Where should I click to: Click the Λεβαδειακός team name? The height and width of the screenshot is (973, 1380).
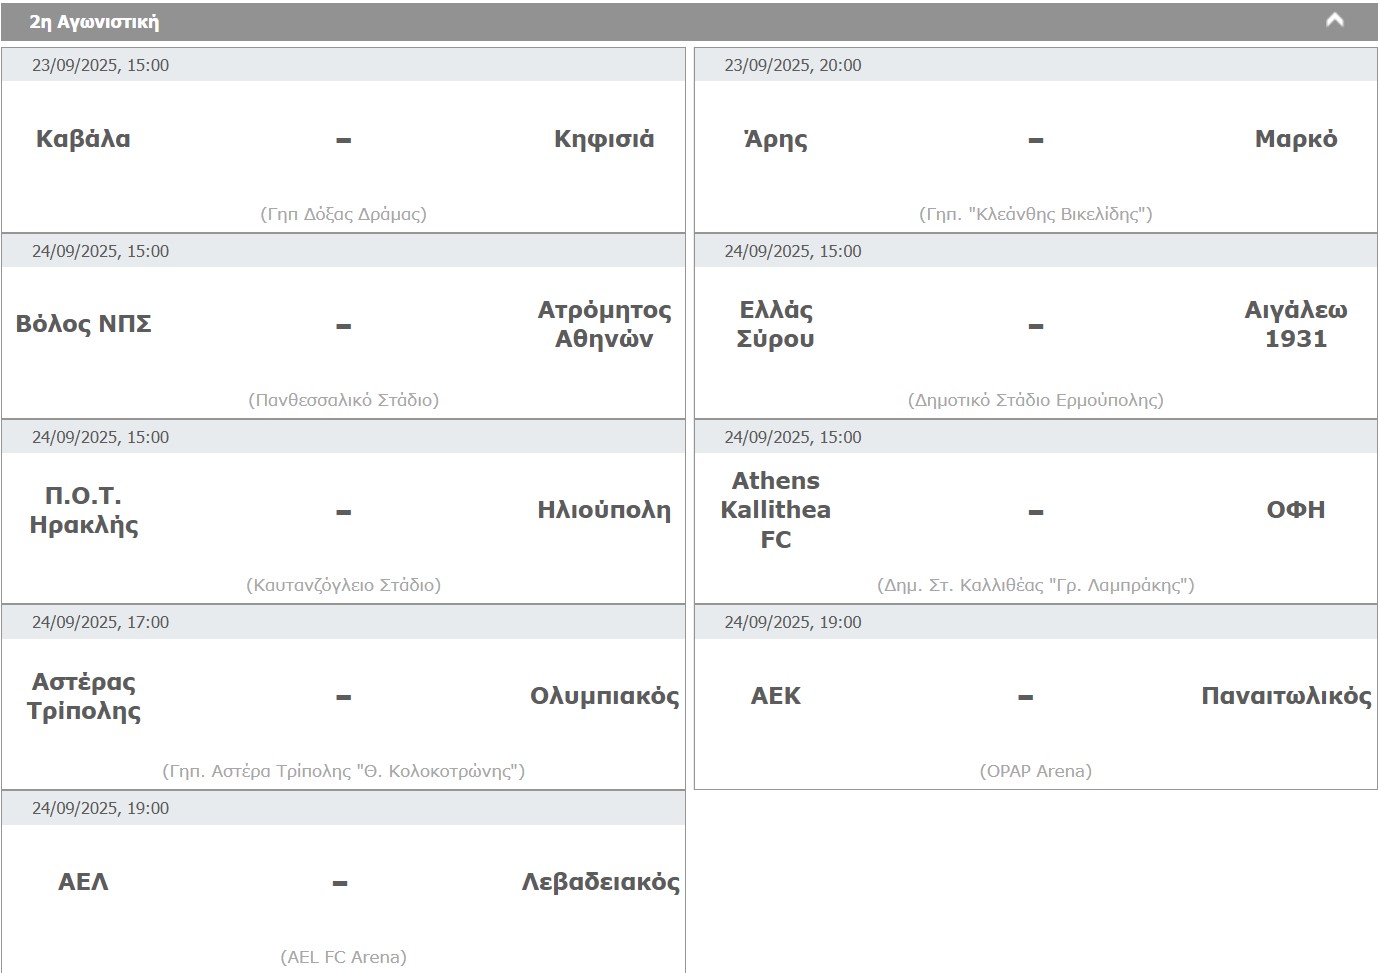point(600,882)
